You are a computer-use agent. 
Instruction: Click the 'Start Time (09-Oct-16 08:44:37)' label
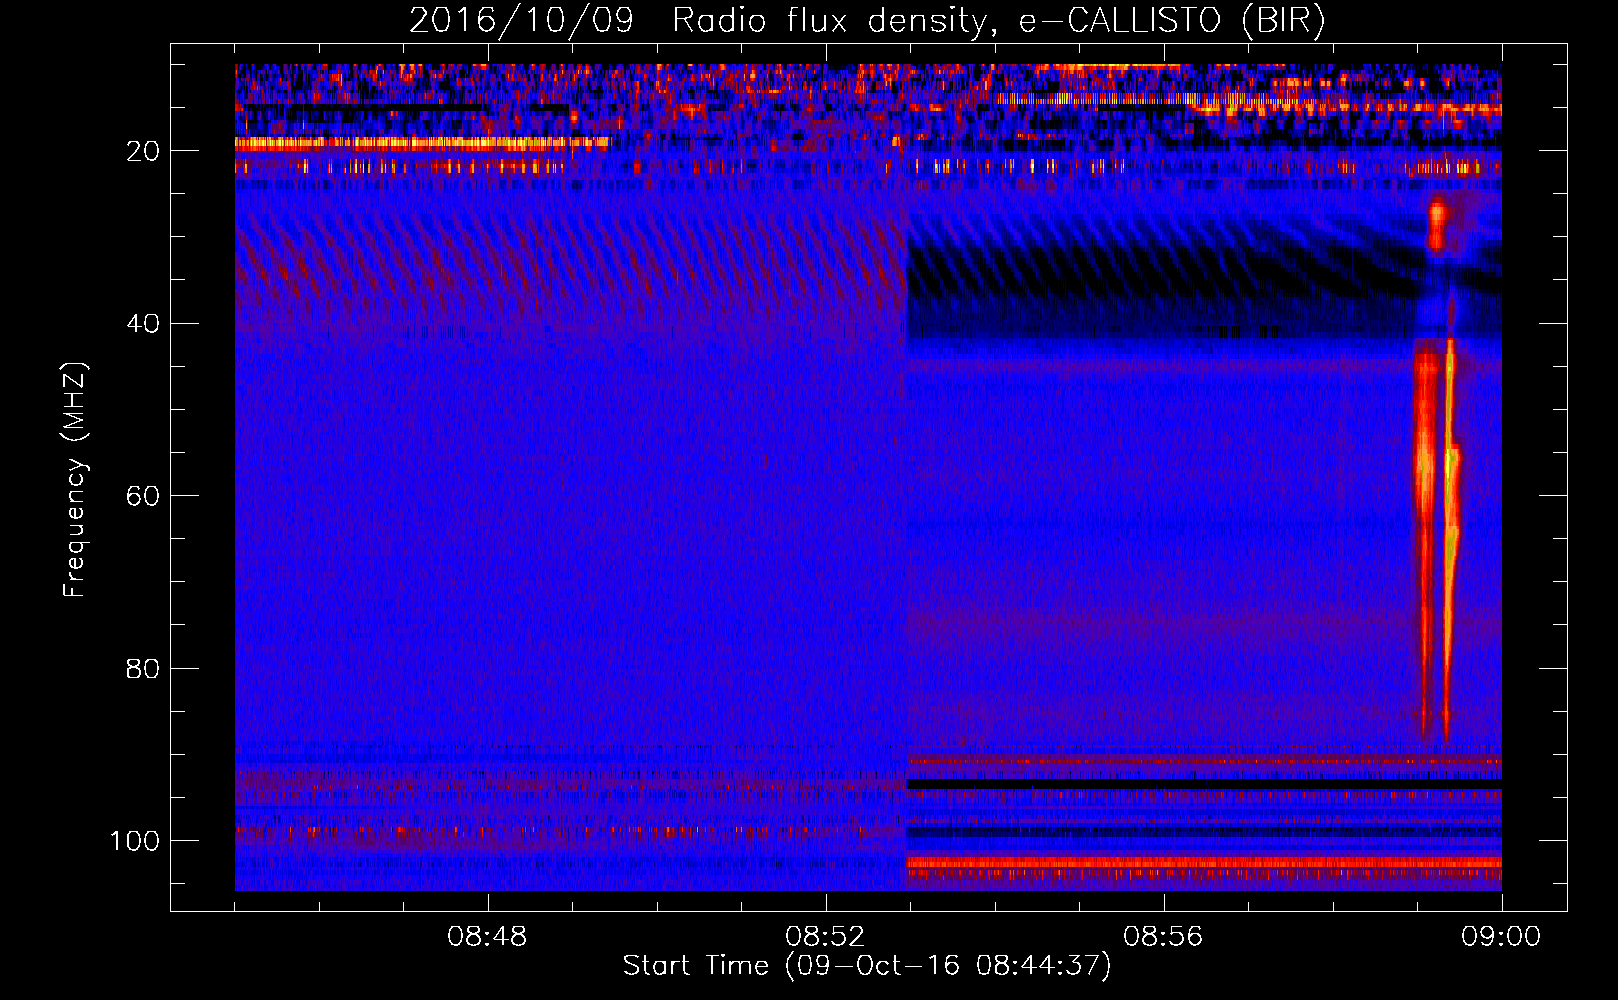[867, 966]
